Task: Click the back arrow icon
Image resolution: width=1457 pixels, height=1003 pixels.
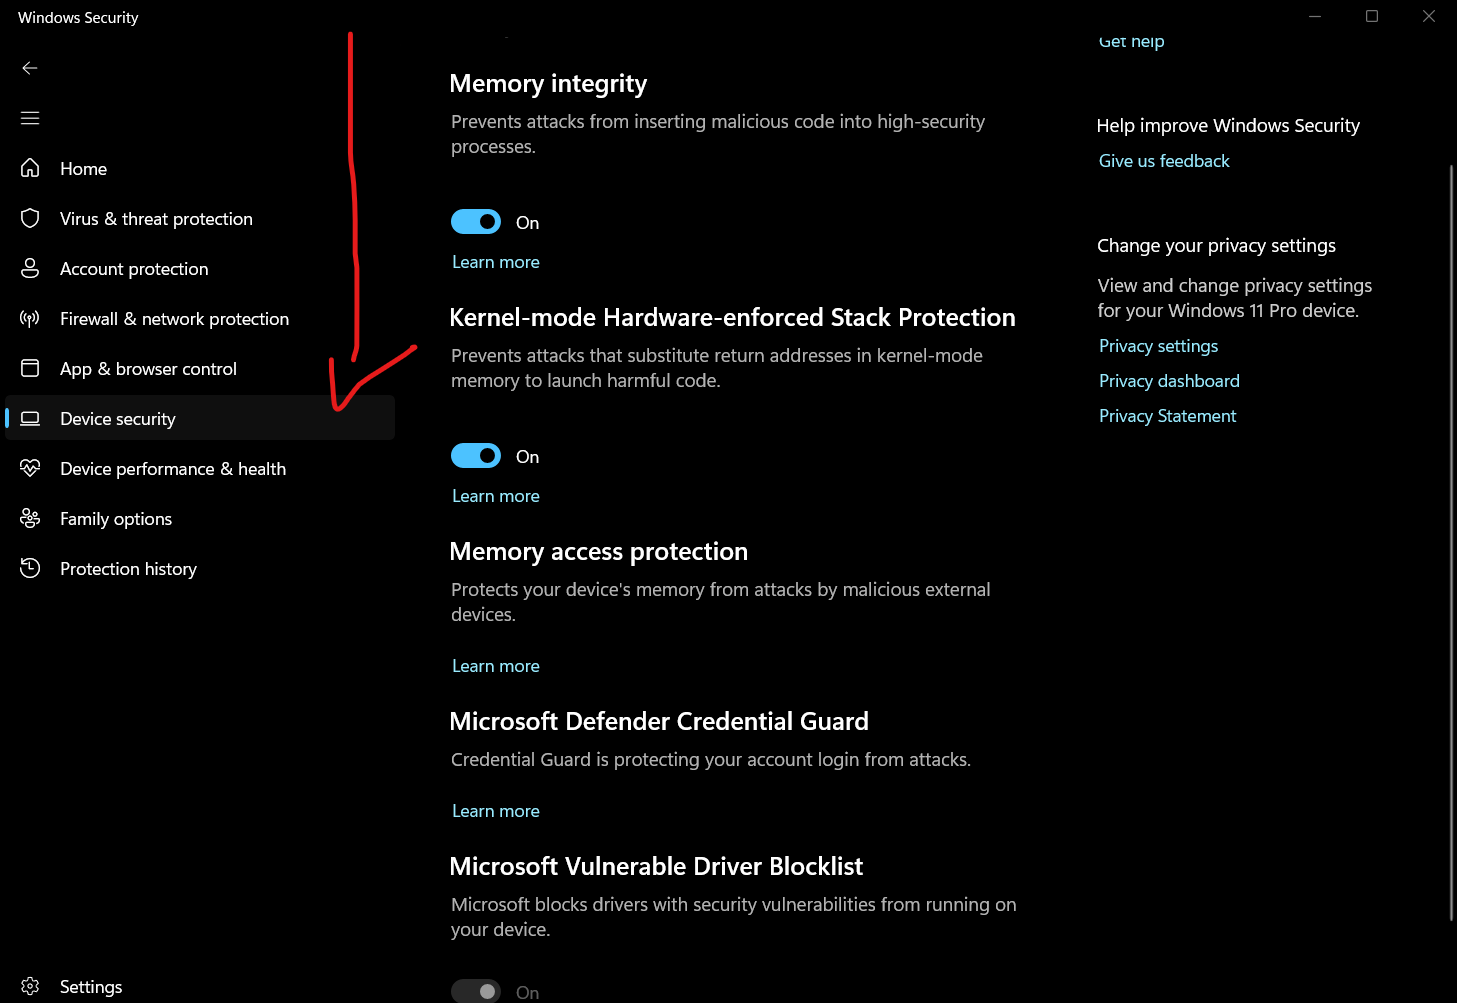Action: 30,68
